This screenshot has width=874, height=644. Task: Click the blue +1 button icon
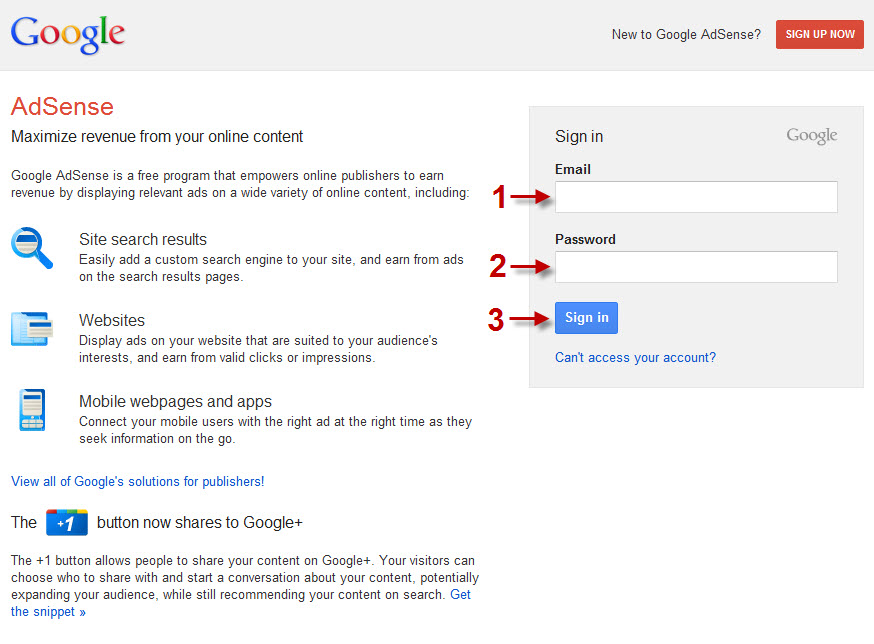click(67, 522)
